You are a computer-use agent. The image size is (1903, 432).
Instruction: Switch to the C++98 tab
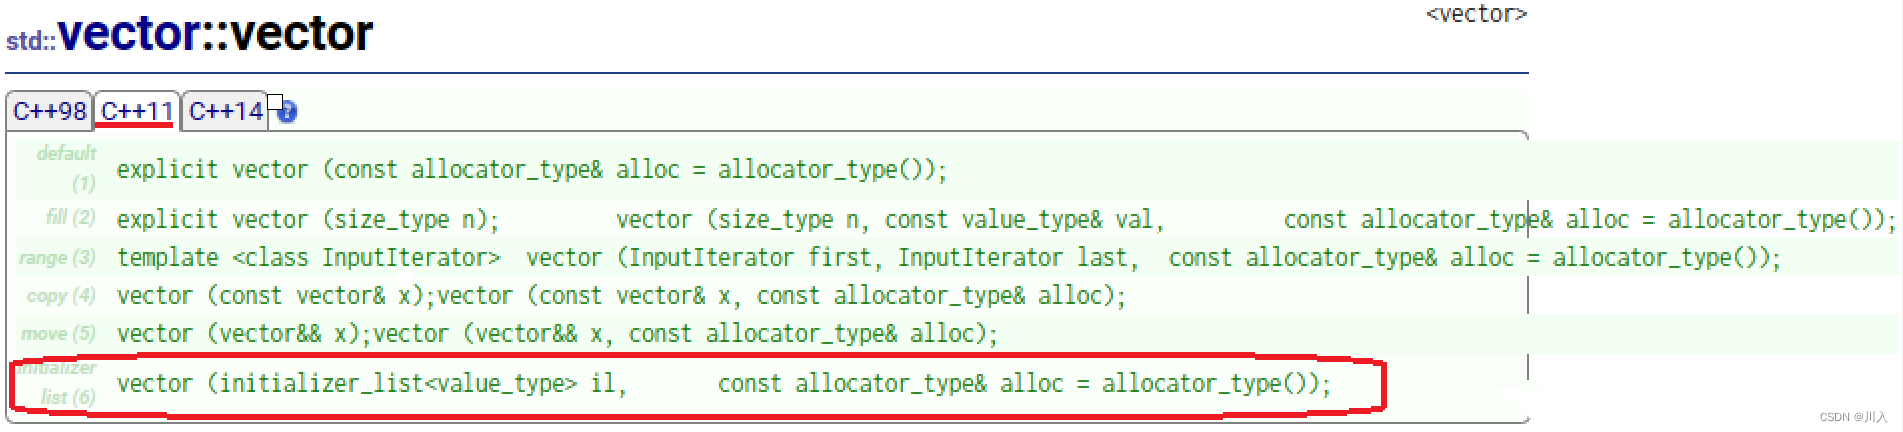point(49,111)
